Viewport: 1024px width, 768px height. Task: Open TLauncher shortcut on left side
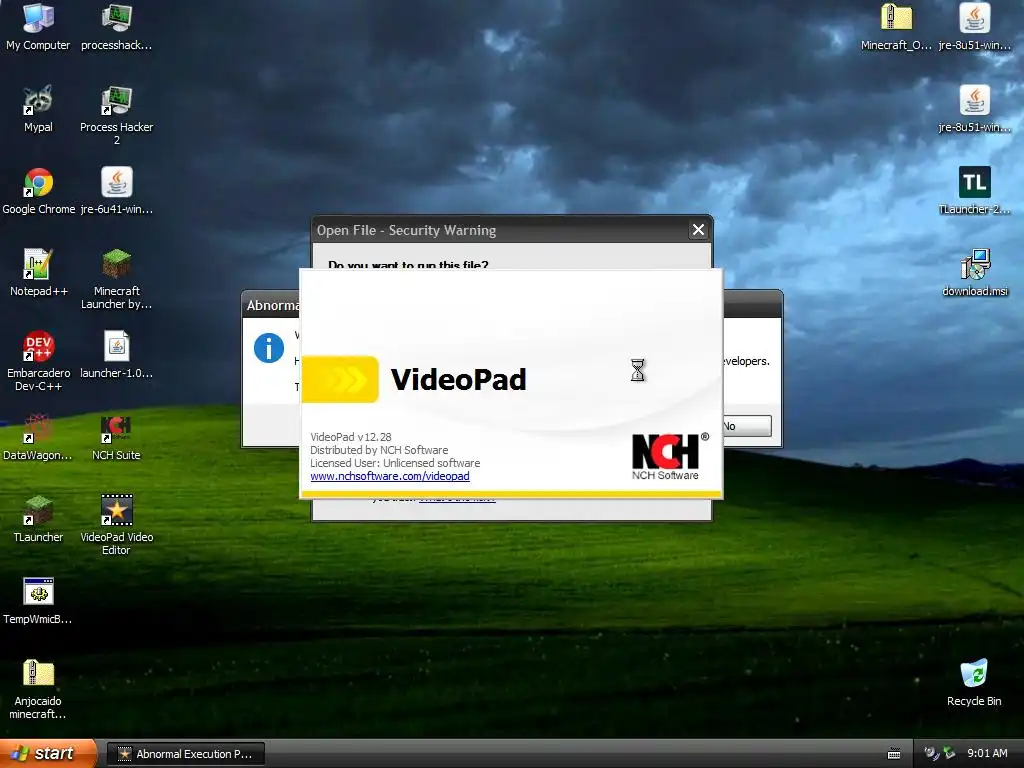pyautogui.click(x=38, y=519)
